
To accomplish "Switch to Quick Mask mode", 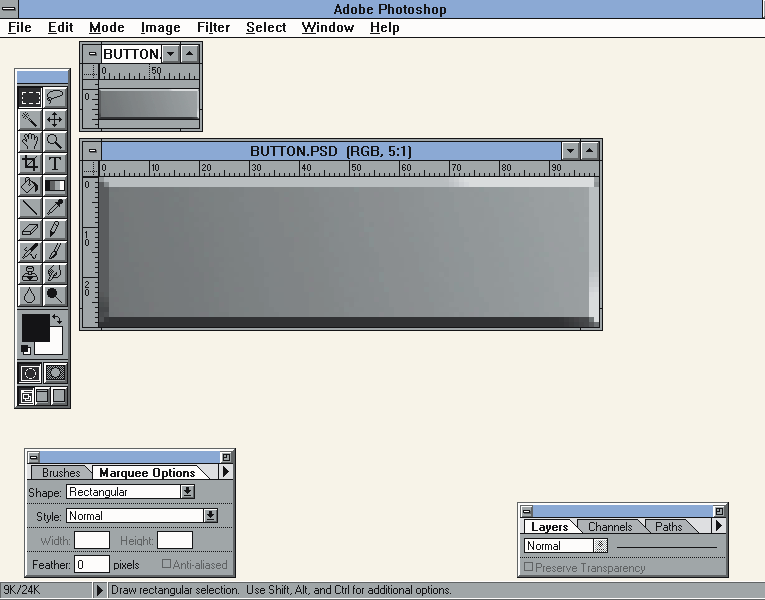I will [x=56, y=373].
